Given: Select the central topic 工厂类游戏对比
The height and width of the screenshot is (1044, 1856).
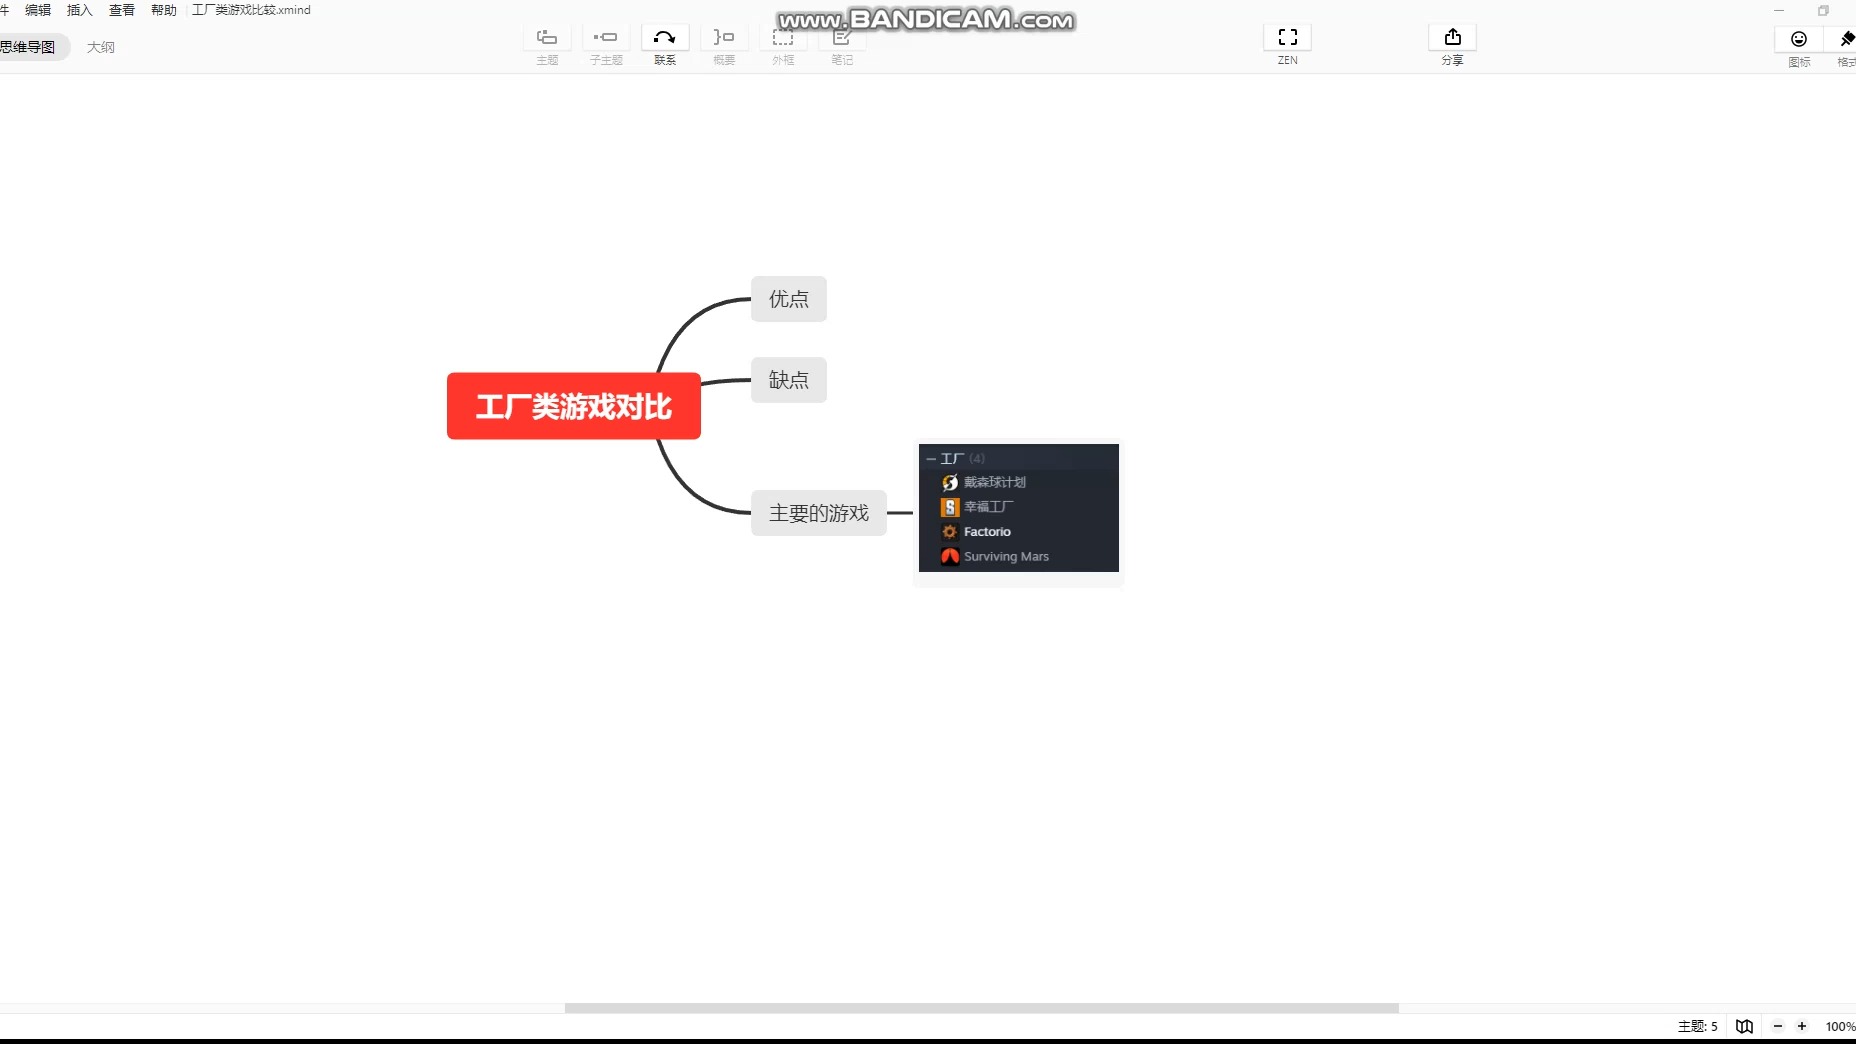Looking at the screenshot, I should click(574, 406).
